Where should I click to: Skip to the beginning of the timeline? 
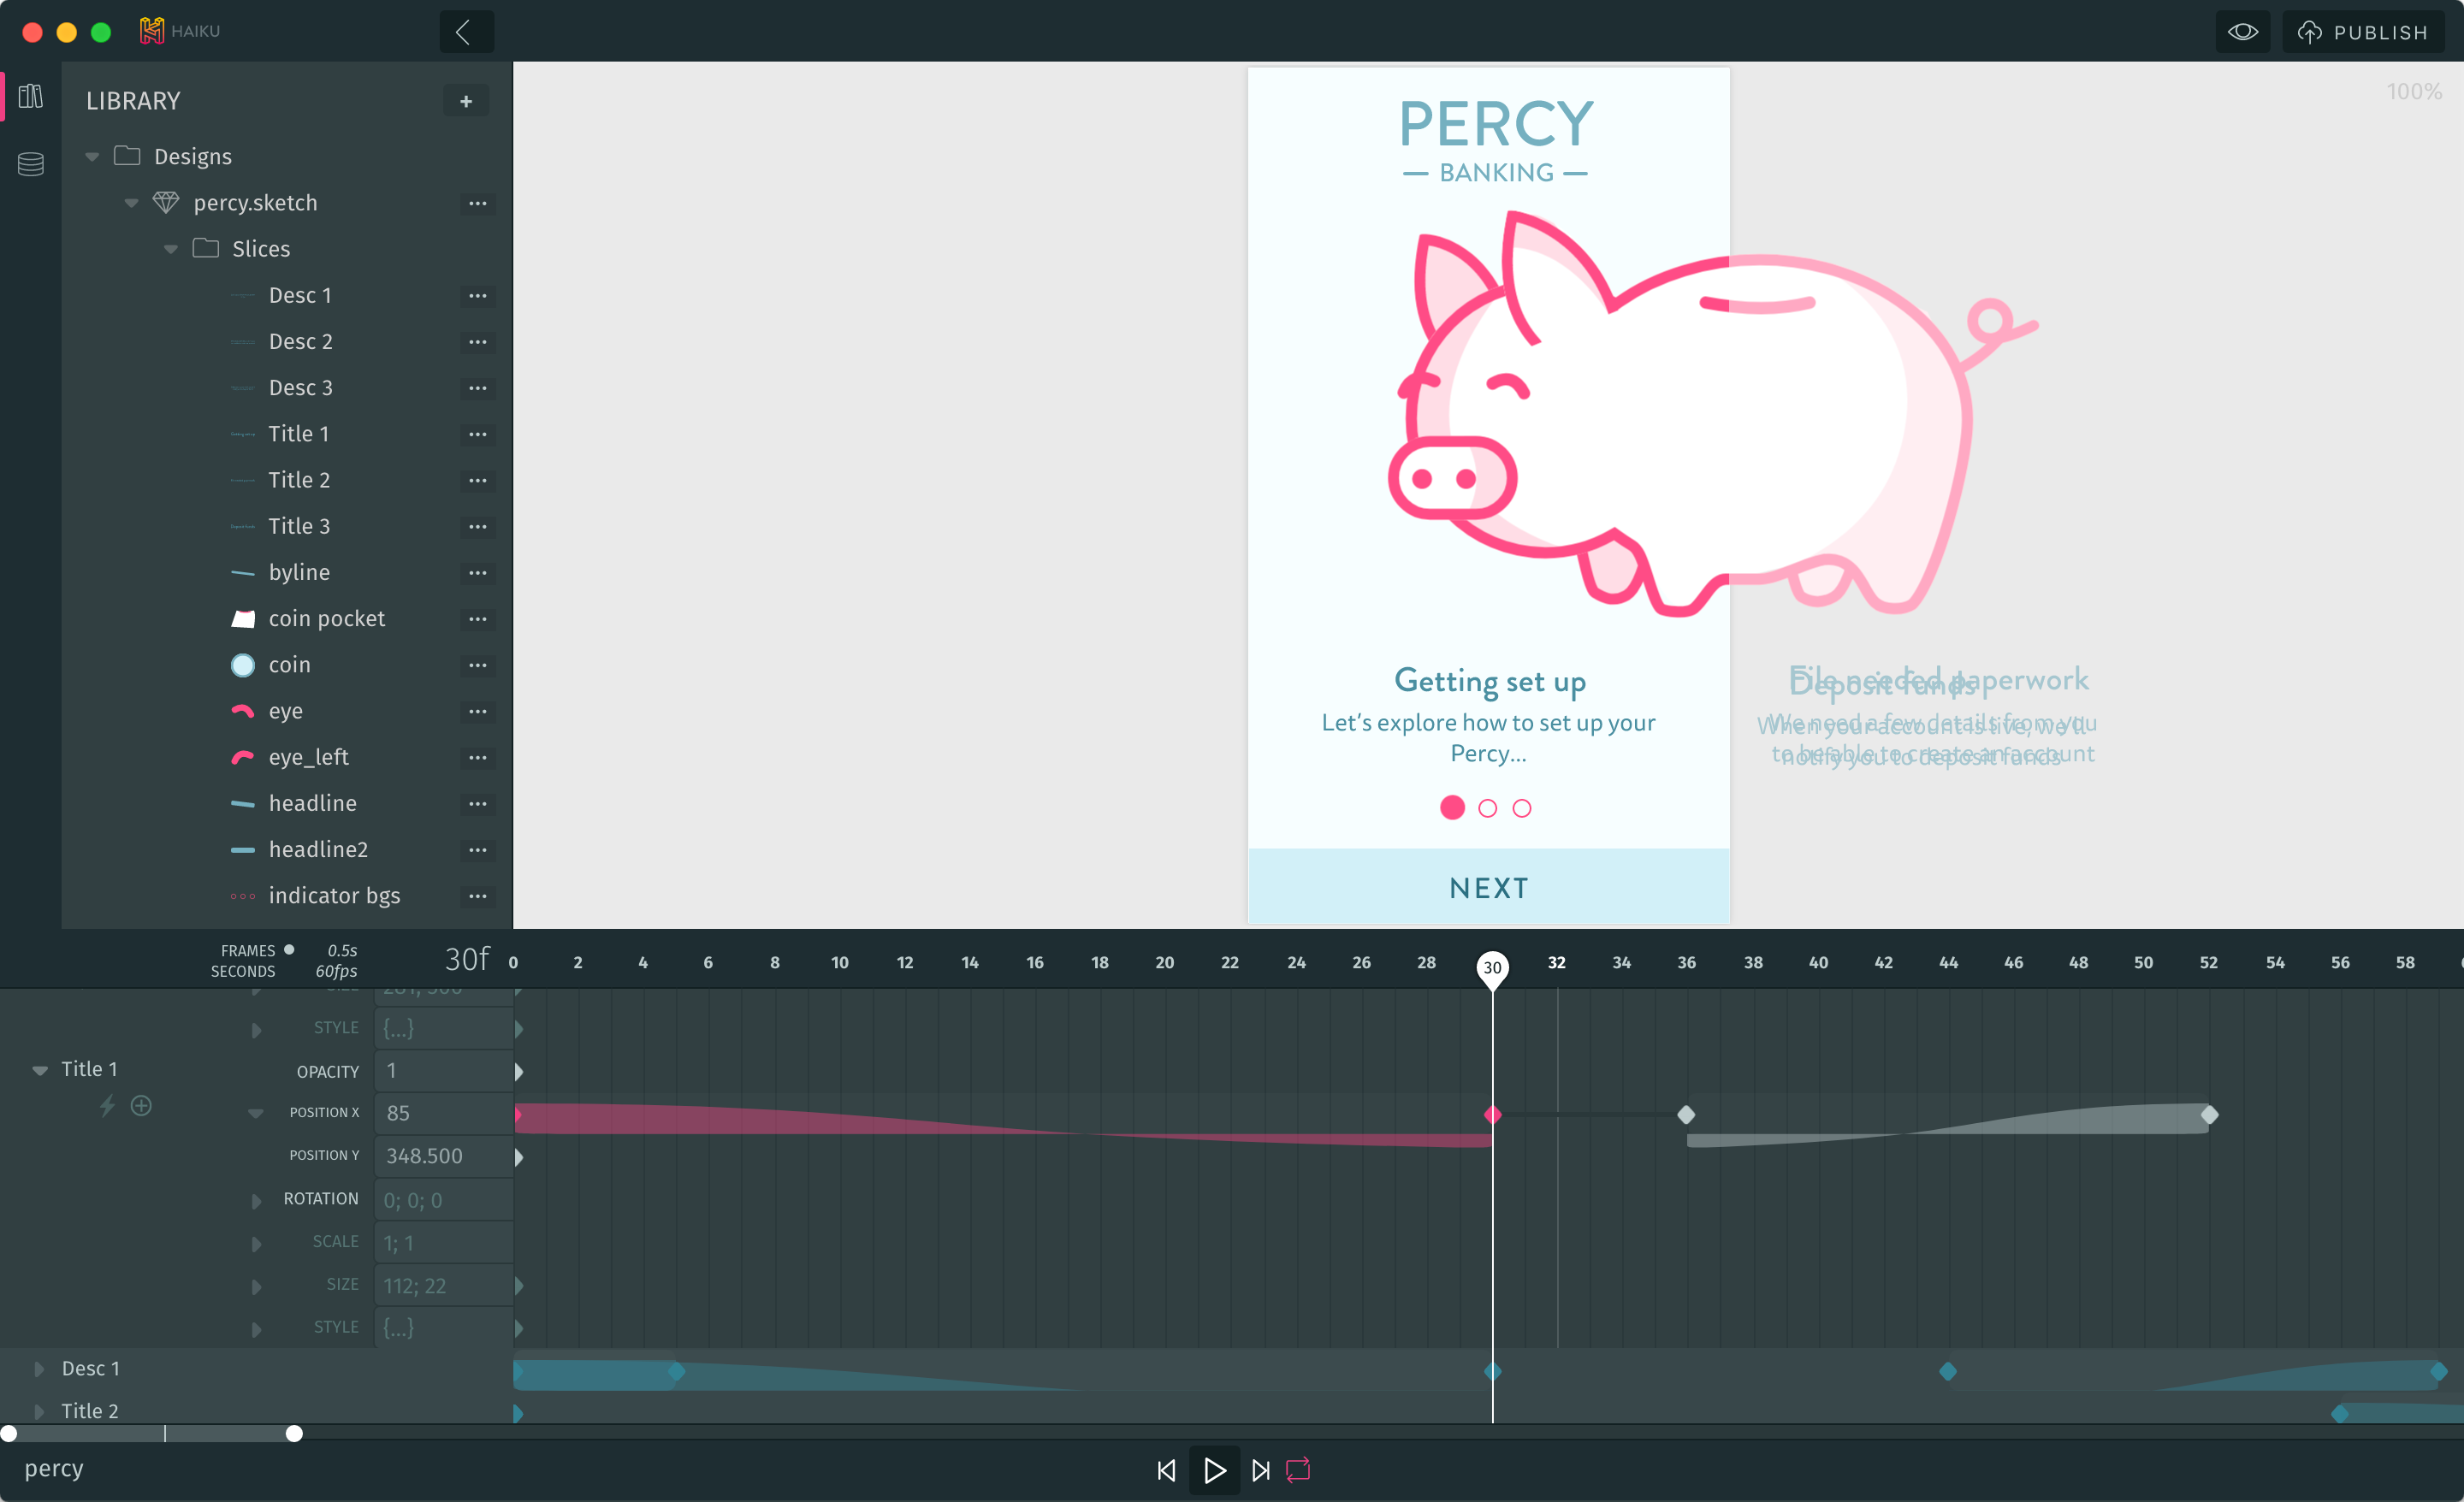pos(1166,1470)
